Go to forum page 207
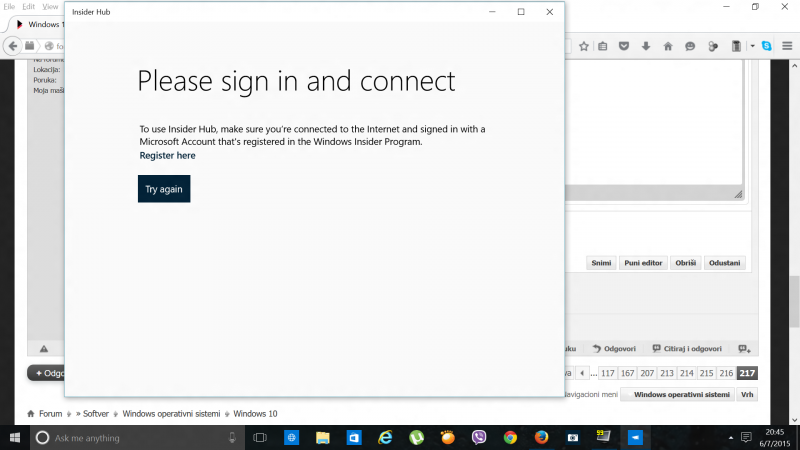Image resolution: width=800 pixels, height=450 pixels. click(x=647, y=373)
